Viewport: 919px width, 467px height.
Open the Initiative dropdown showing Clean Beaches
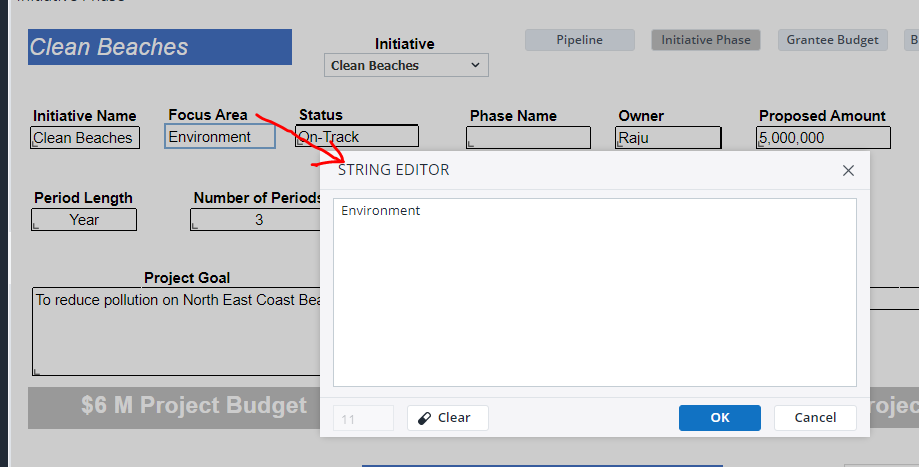click(406, 66)
